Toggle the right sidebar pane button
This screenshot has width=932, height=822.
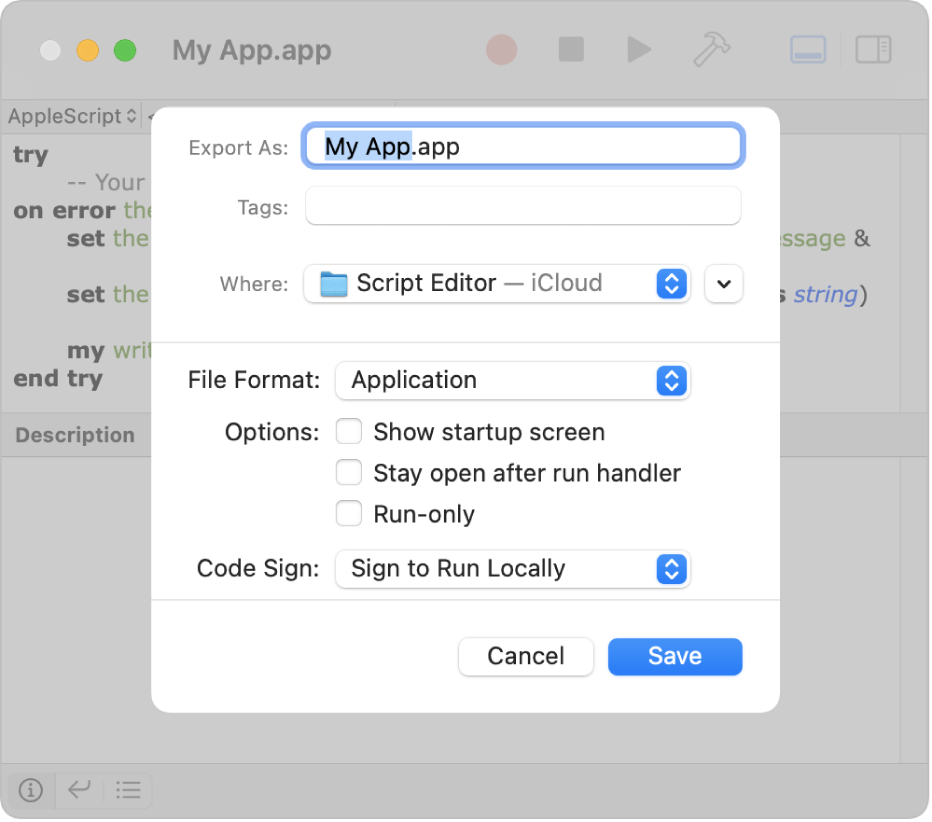click(x=873, y=49)
